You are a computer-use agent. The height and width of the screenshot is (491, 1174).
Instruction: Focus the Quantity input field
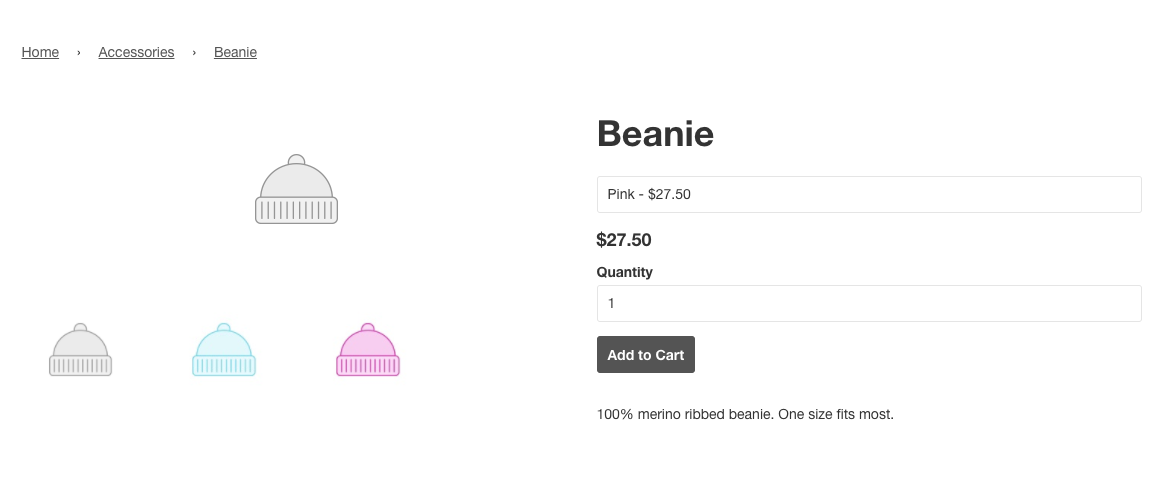click(x=869, y=303)
